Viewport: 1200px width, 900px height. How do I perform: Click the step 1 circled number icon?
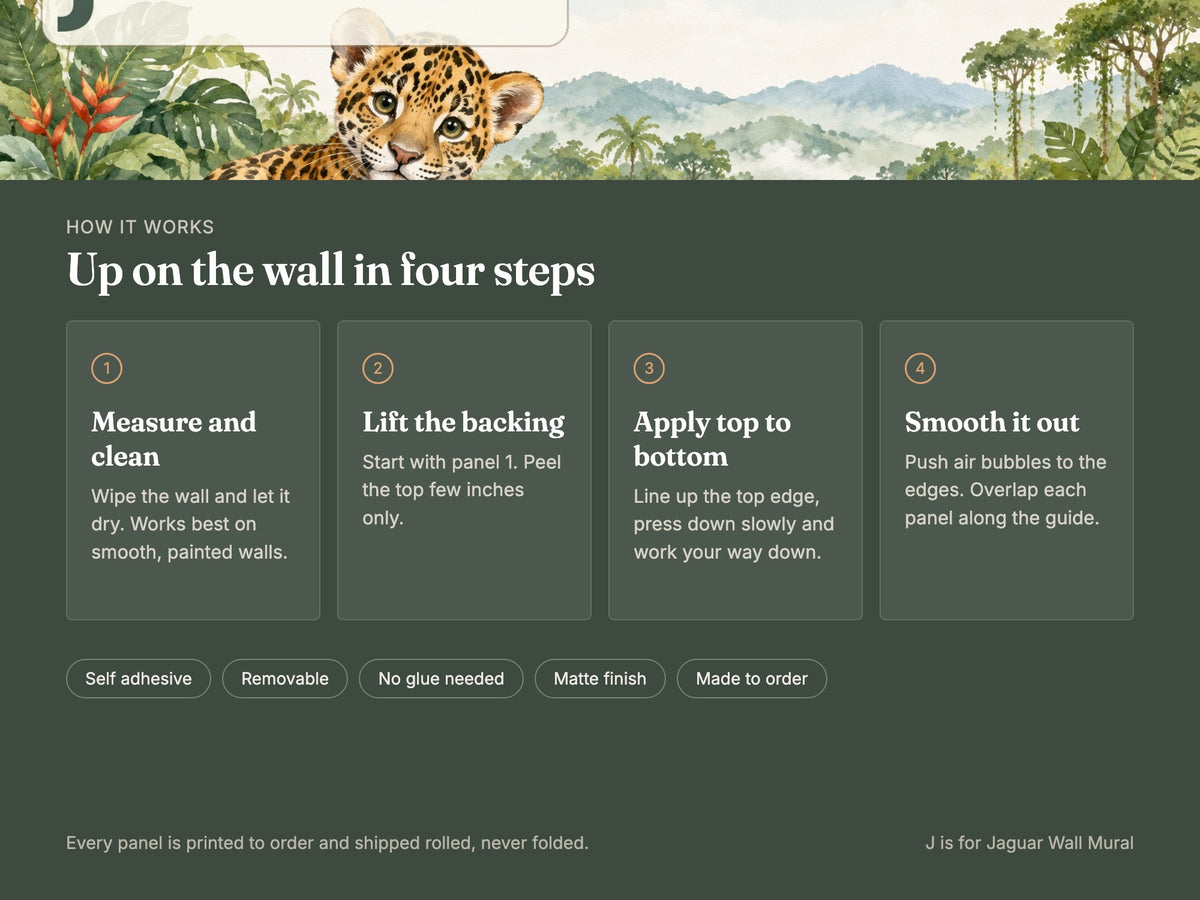pos(107,369)
